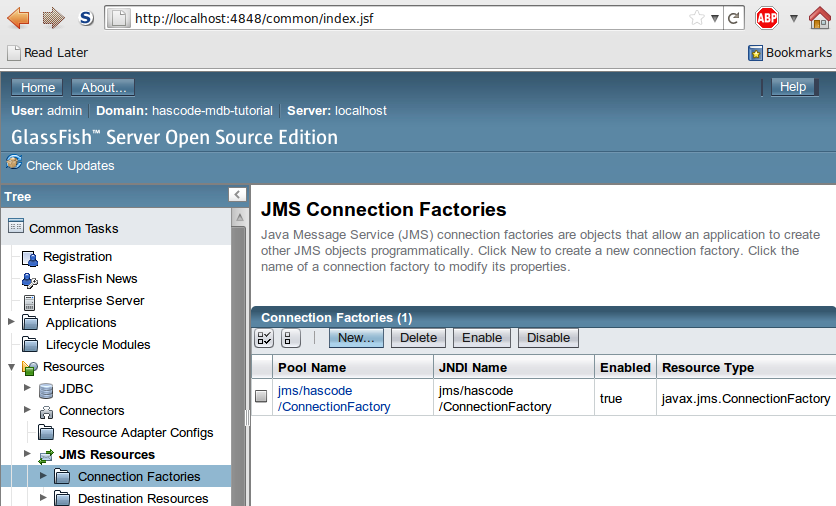Image resolution: width=836 pixels, height=506 pixels.
Task: Tick the checkbox for jms/hascode/ConnectionFactory row
Action: click(x=261, y=396)
